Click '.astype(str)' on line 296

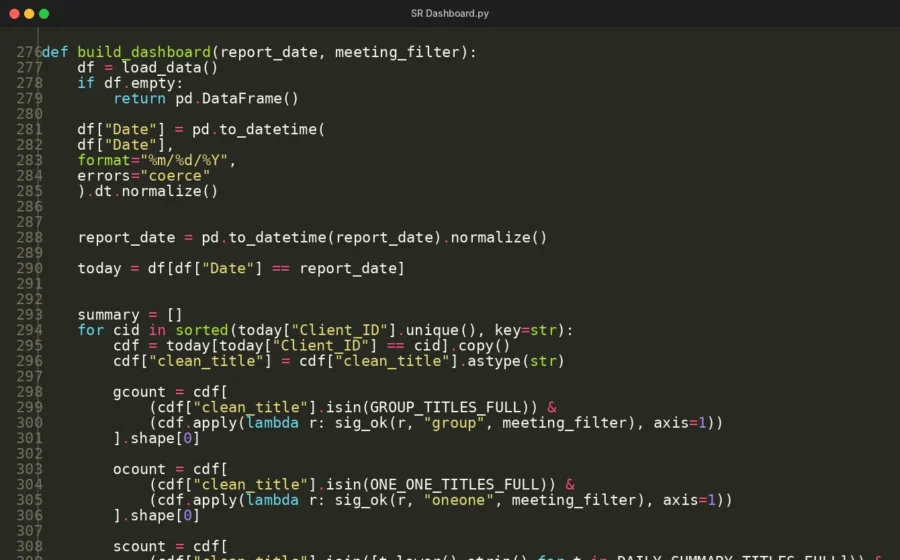tap(513, 361)
